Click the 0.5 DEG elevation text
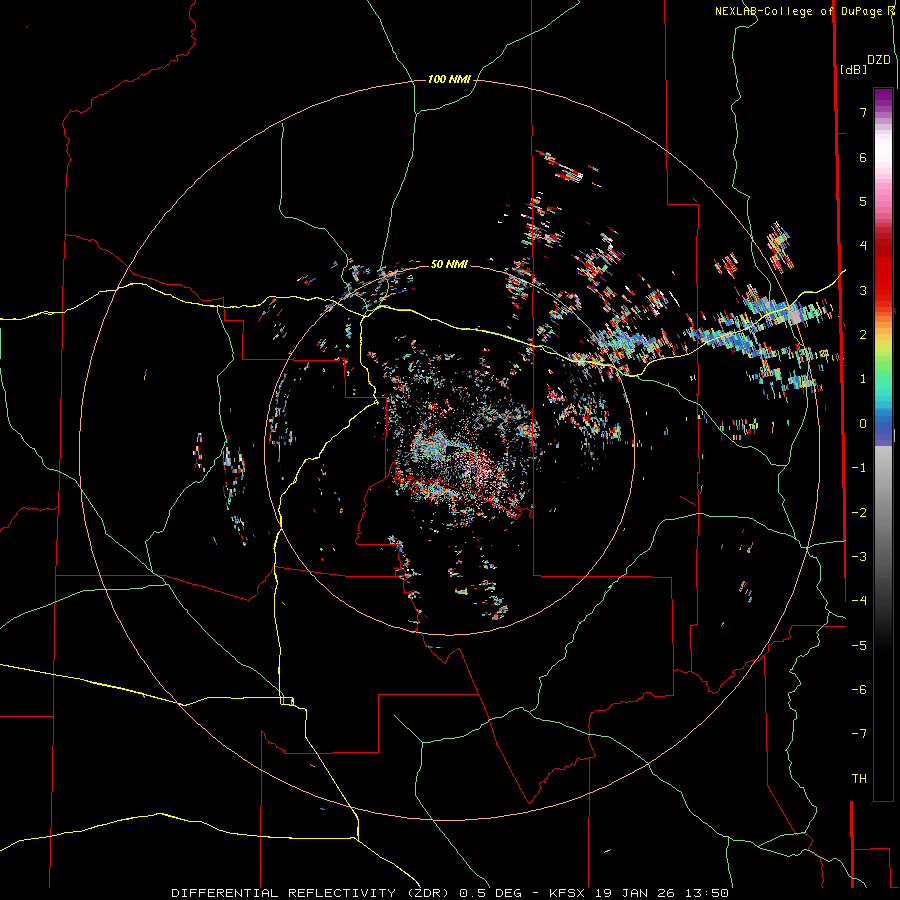900x900 pixels. click(x=492, y=893)
